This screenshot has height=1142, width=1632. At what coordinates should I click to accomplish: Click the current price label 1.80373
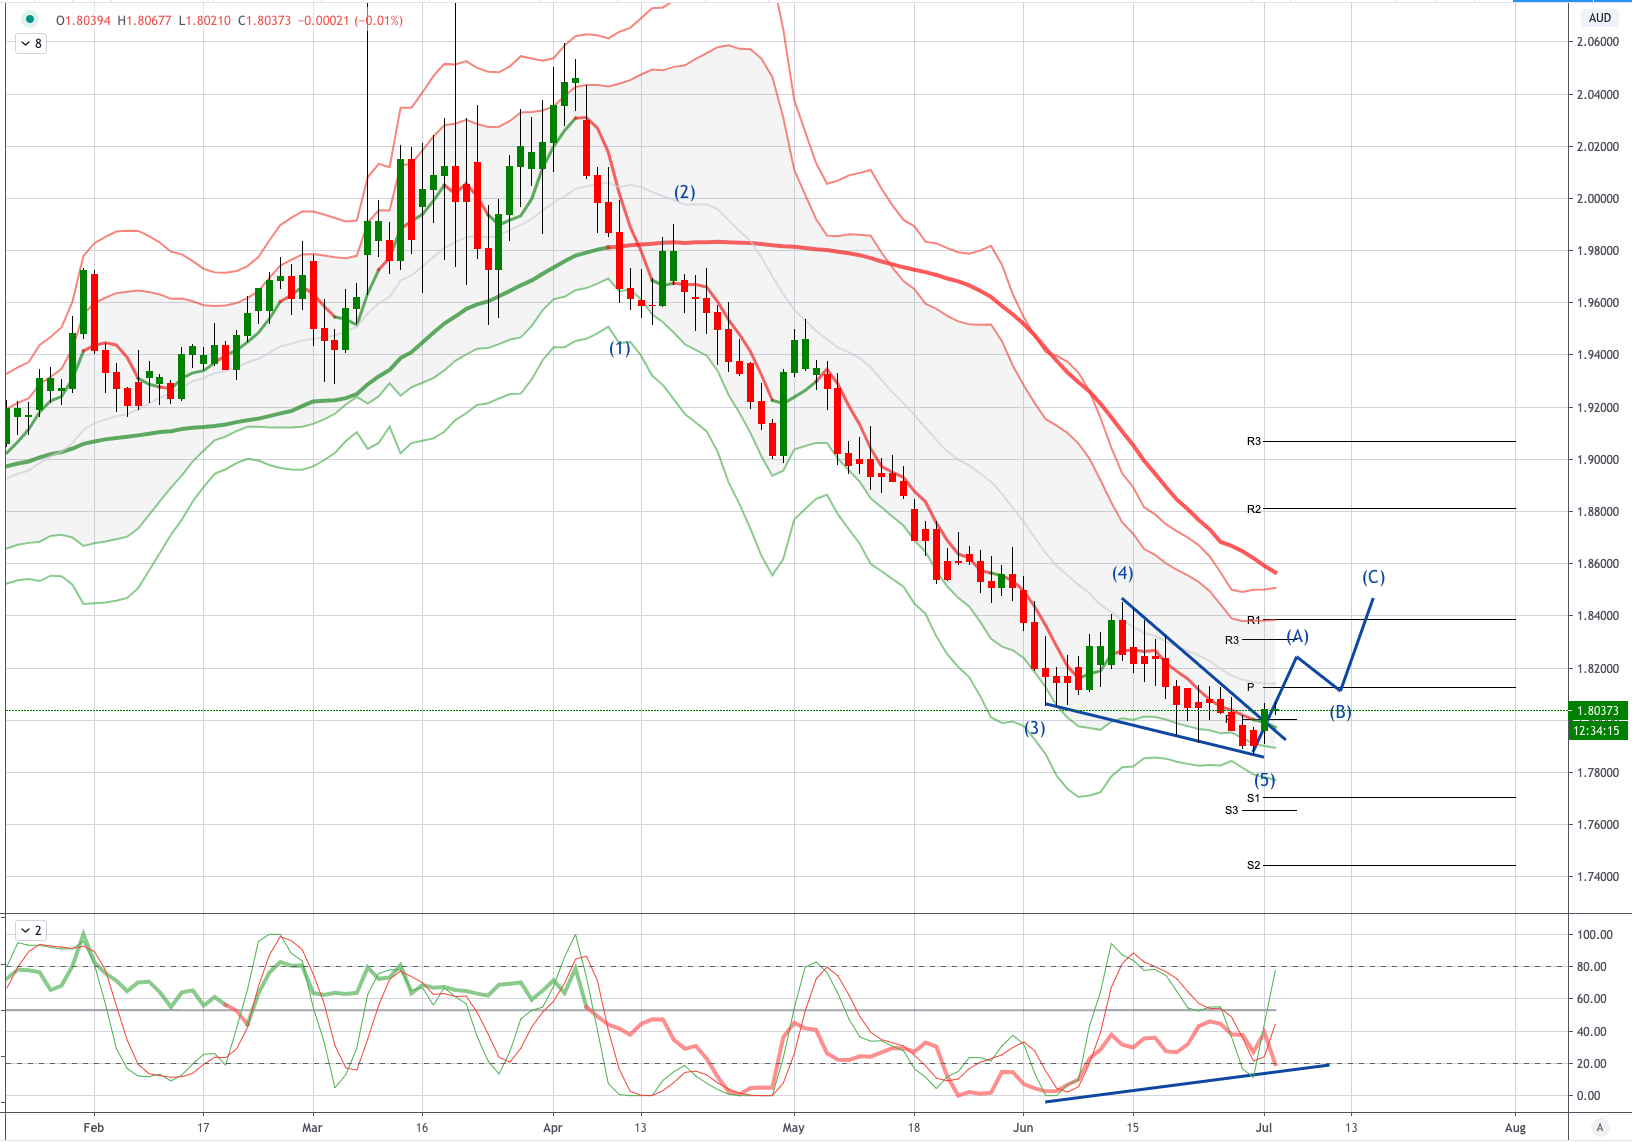[1597, 711]
